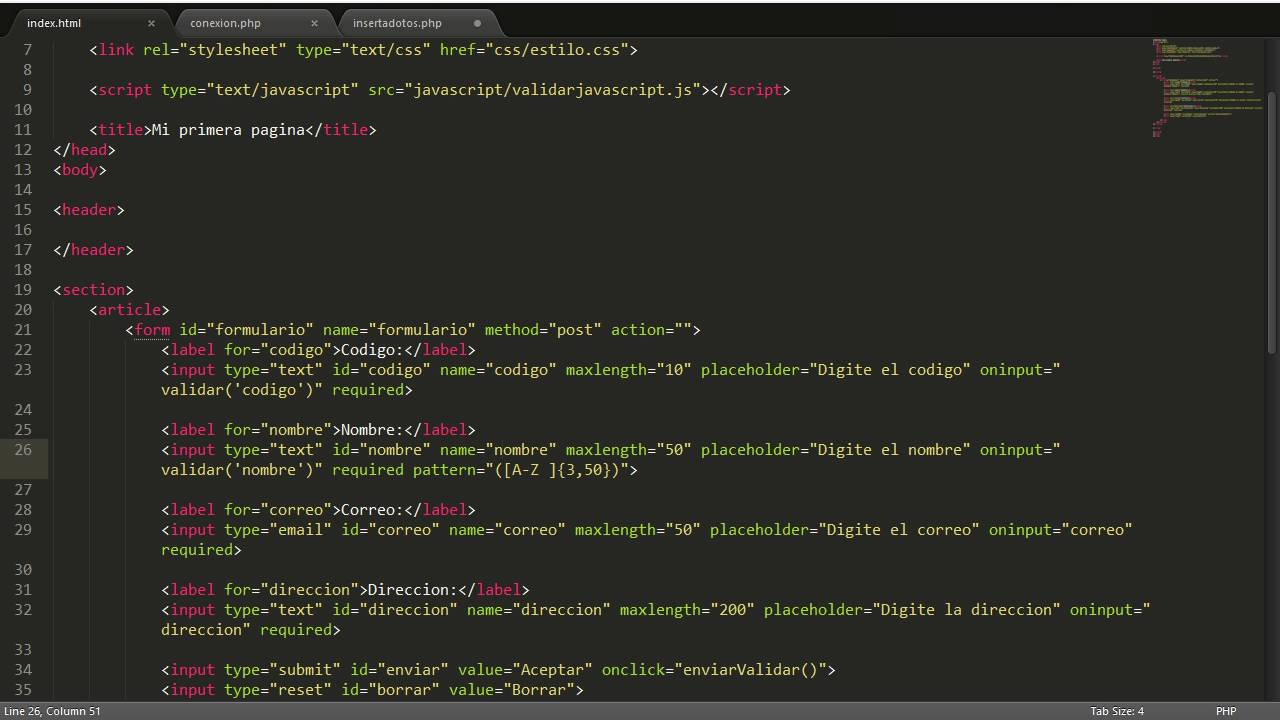
Task: Click the "Digite la direccion" placeholder string
Action: (966, 609)
